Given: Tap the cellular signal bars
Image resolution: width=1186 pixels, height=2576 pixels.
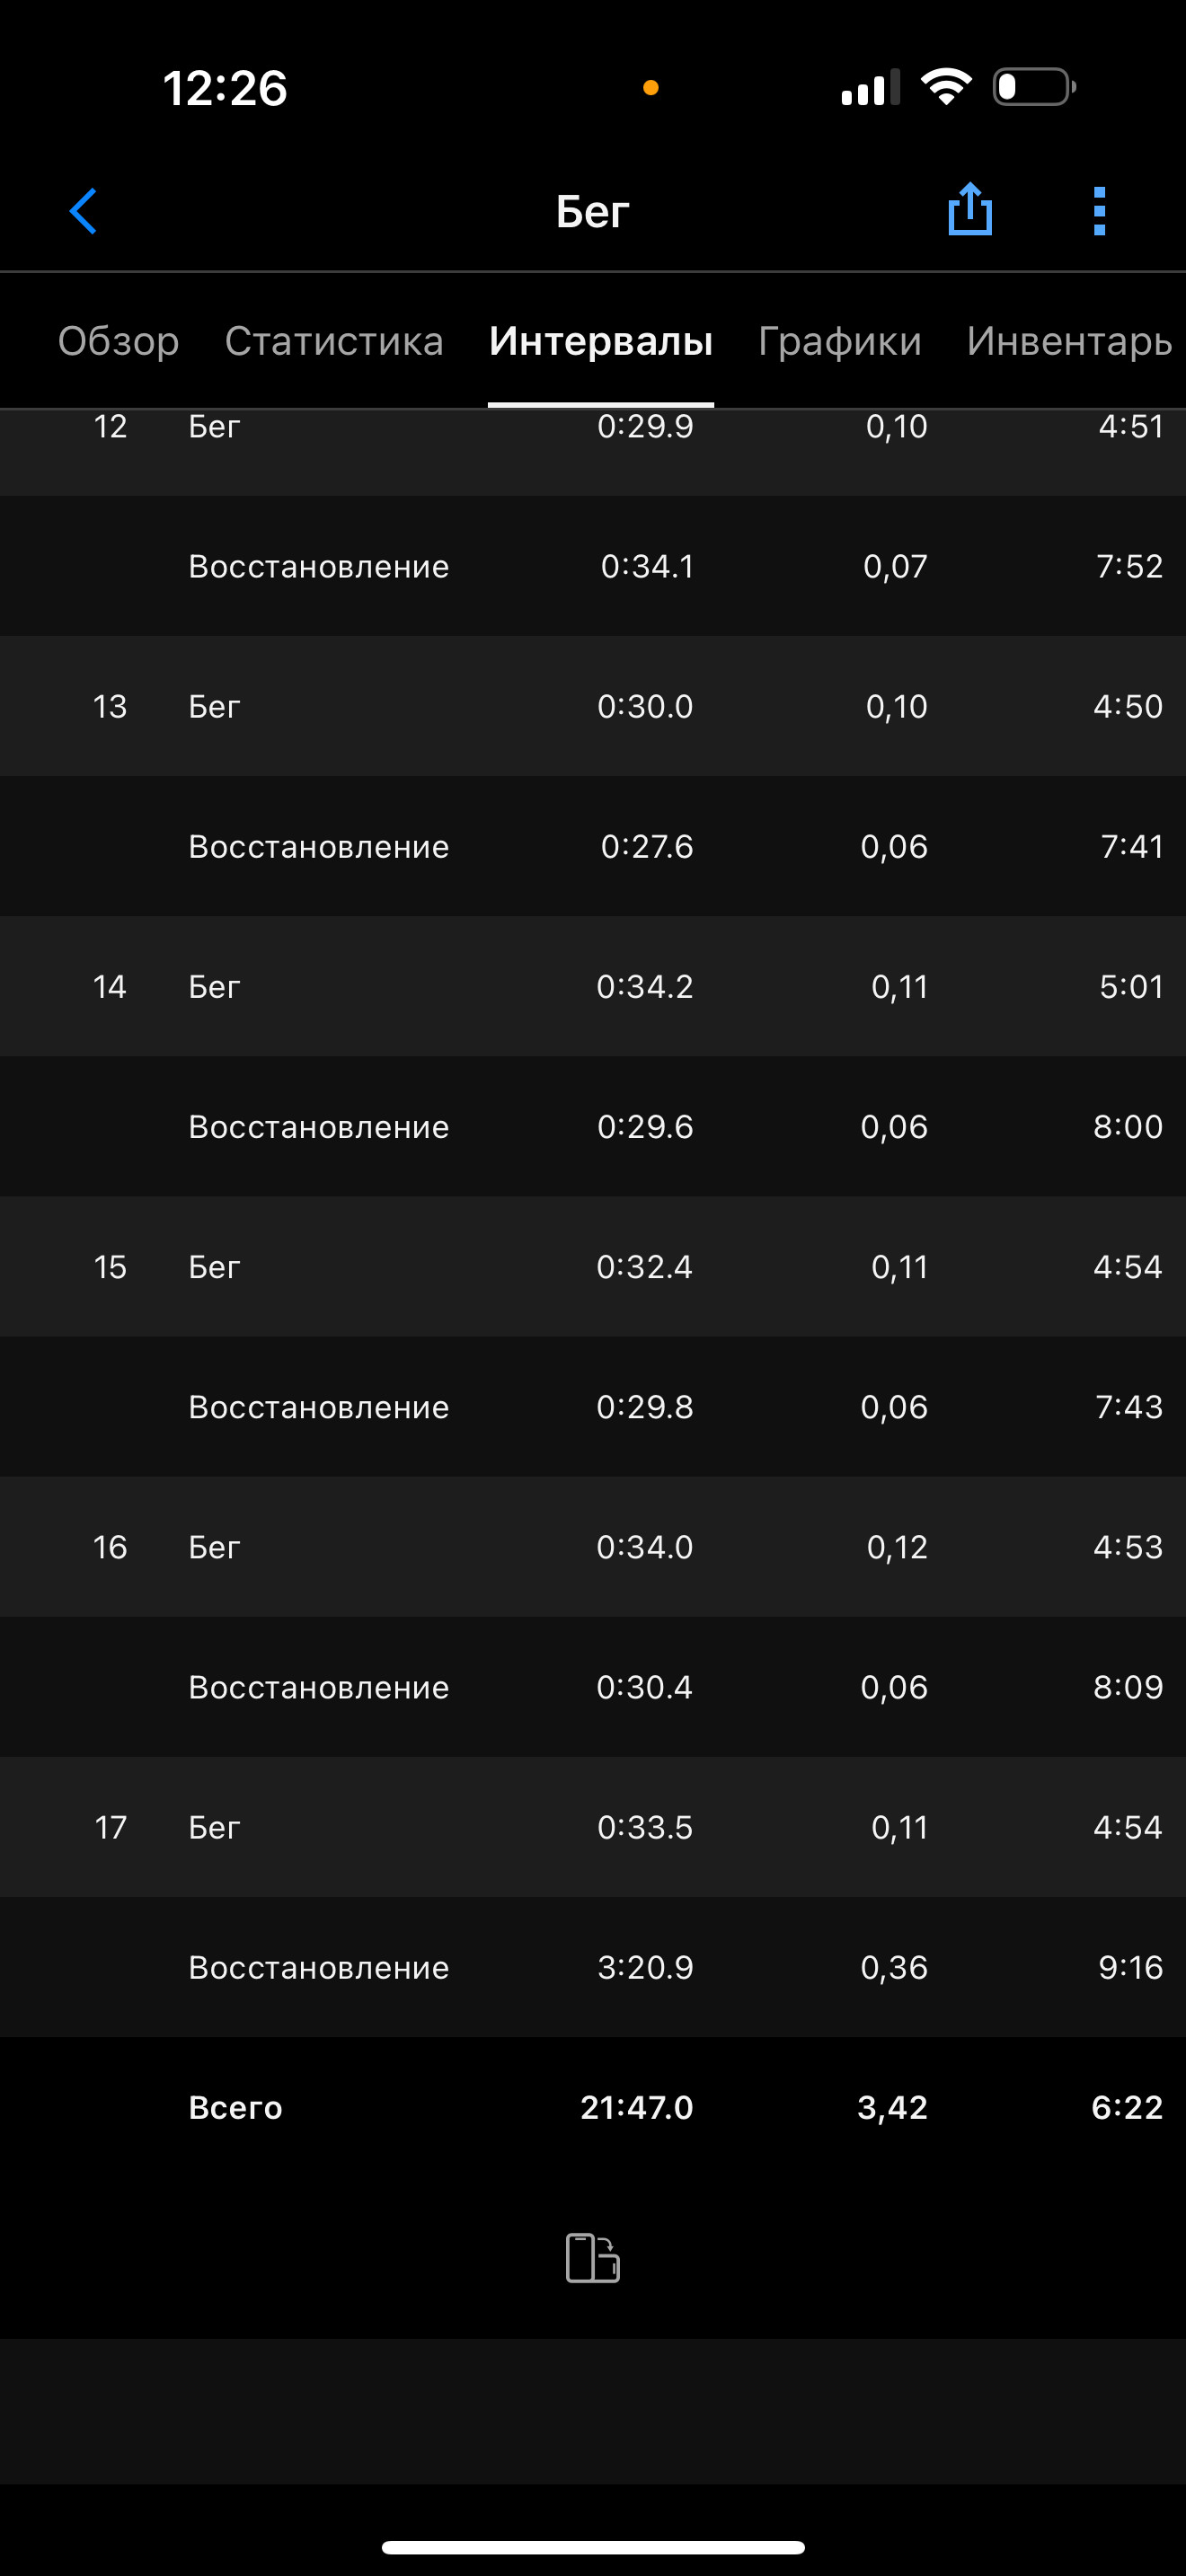Looking at the screenshot, I should [870, 87].
